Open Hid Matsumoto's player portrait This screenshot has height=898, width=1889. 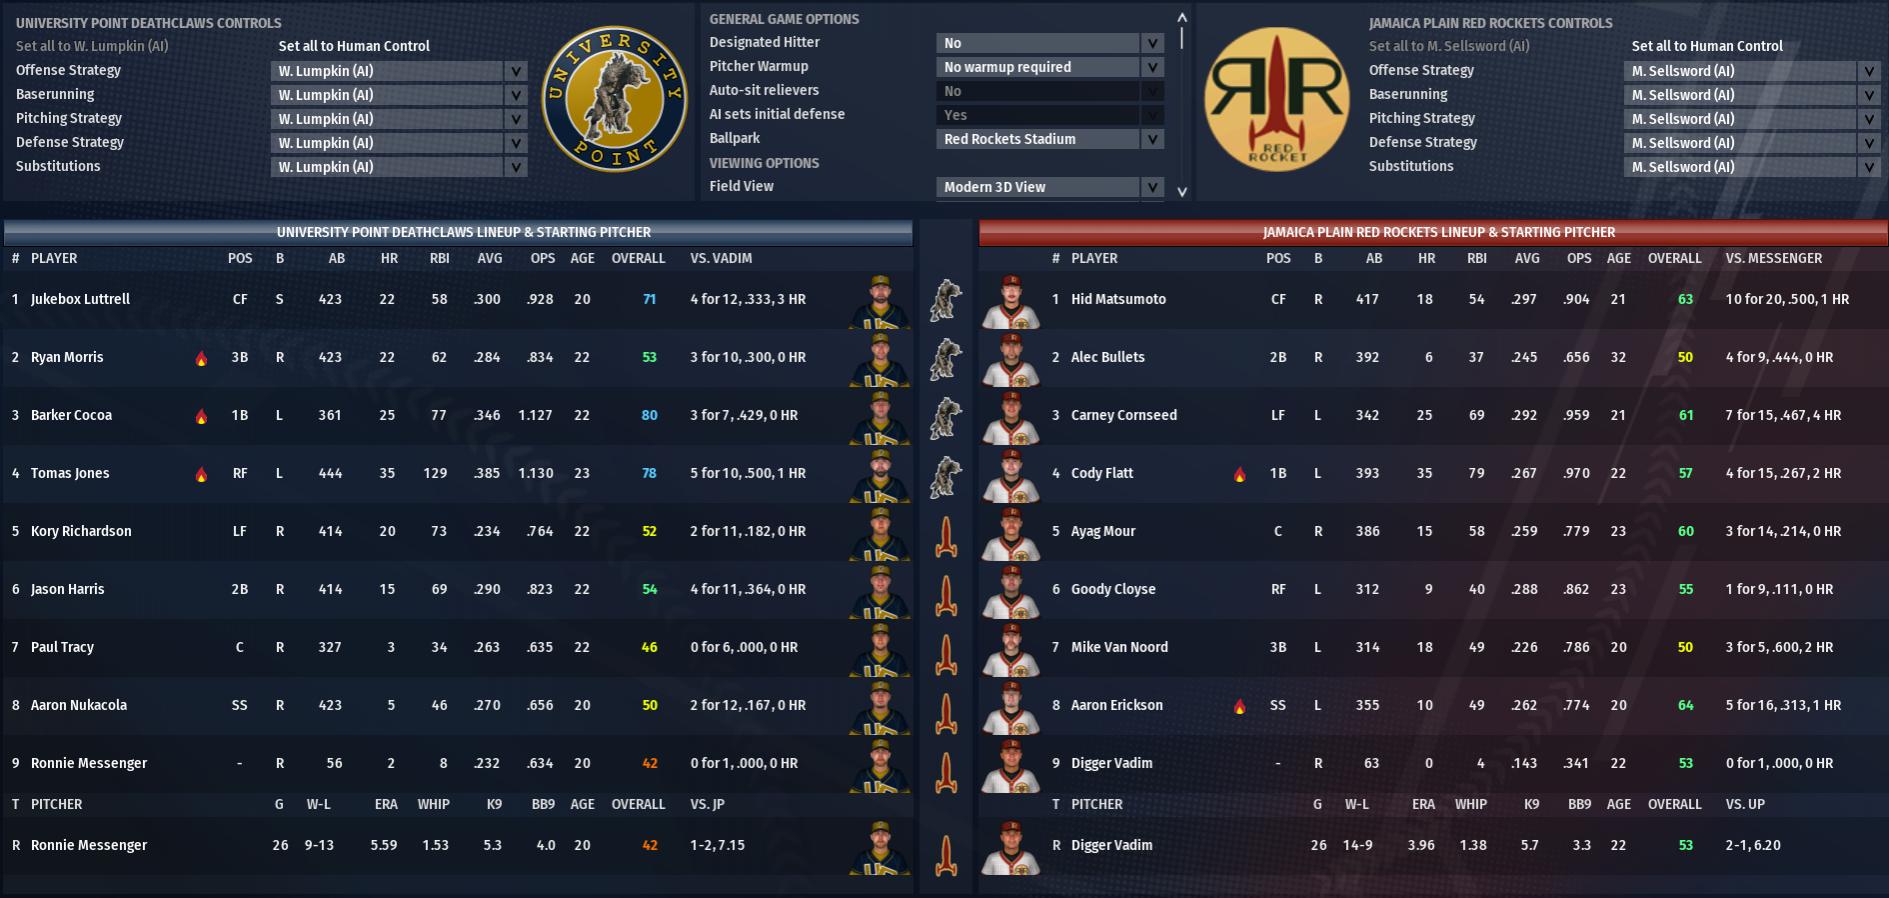[x=1011, y=300]
